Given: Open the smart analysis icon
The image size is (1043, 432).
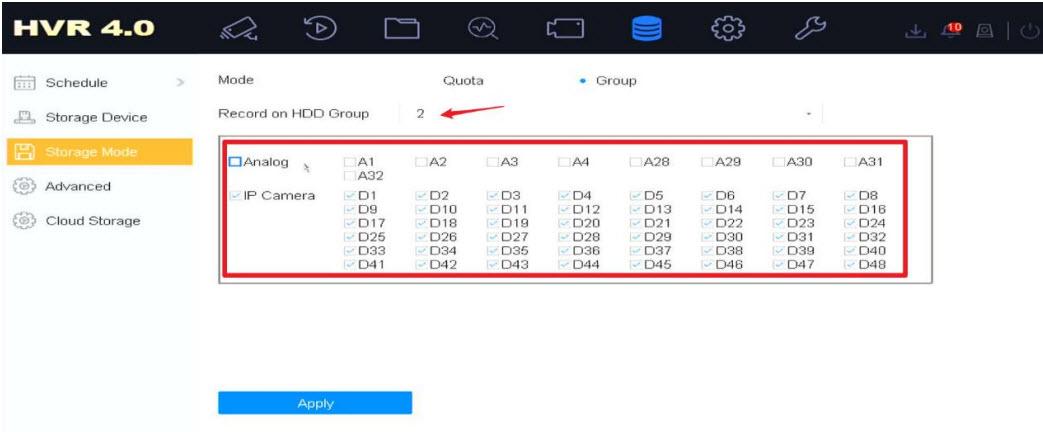Looking at the screenshot, I should coord(482,28).
